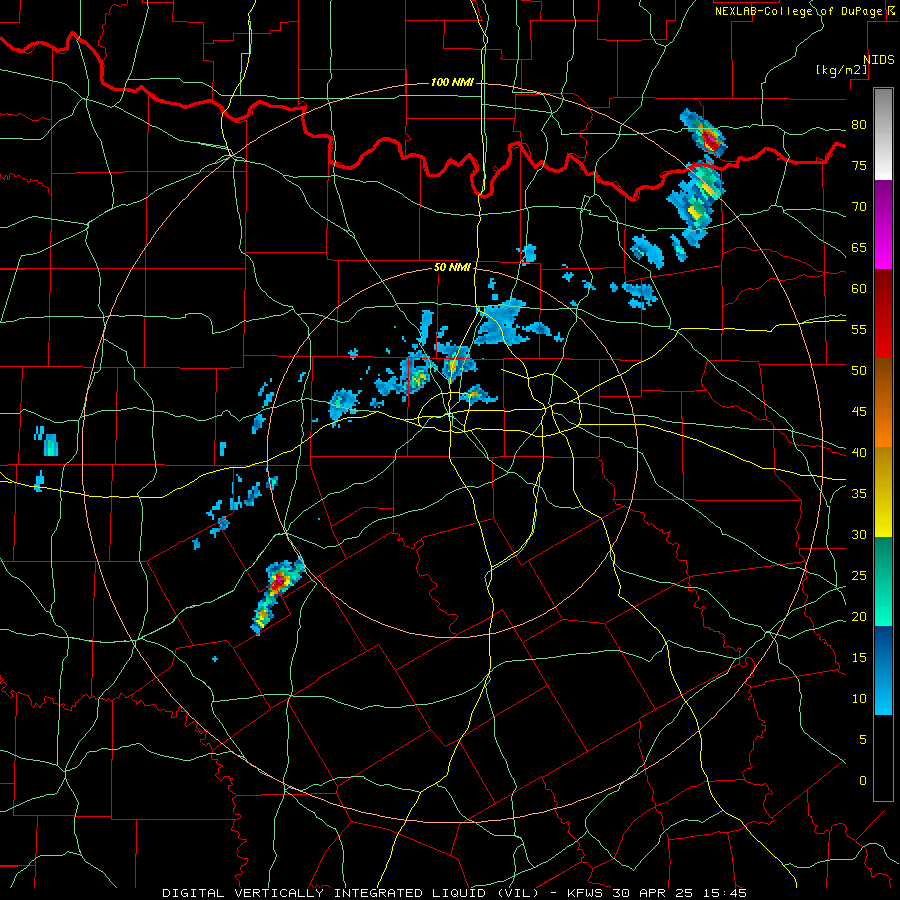Screen dimensions: 900x900
Task: Click the NEXLAB-College of DuPage label
Action: 799,11
